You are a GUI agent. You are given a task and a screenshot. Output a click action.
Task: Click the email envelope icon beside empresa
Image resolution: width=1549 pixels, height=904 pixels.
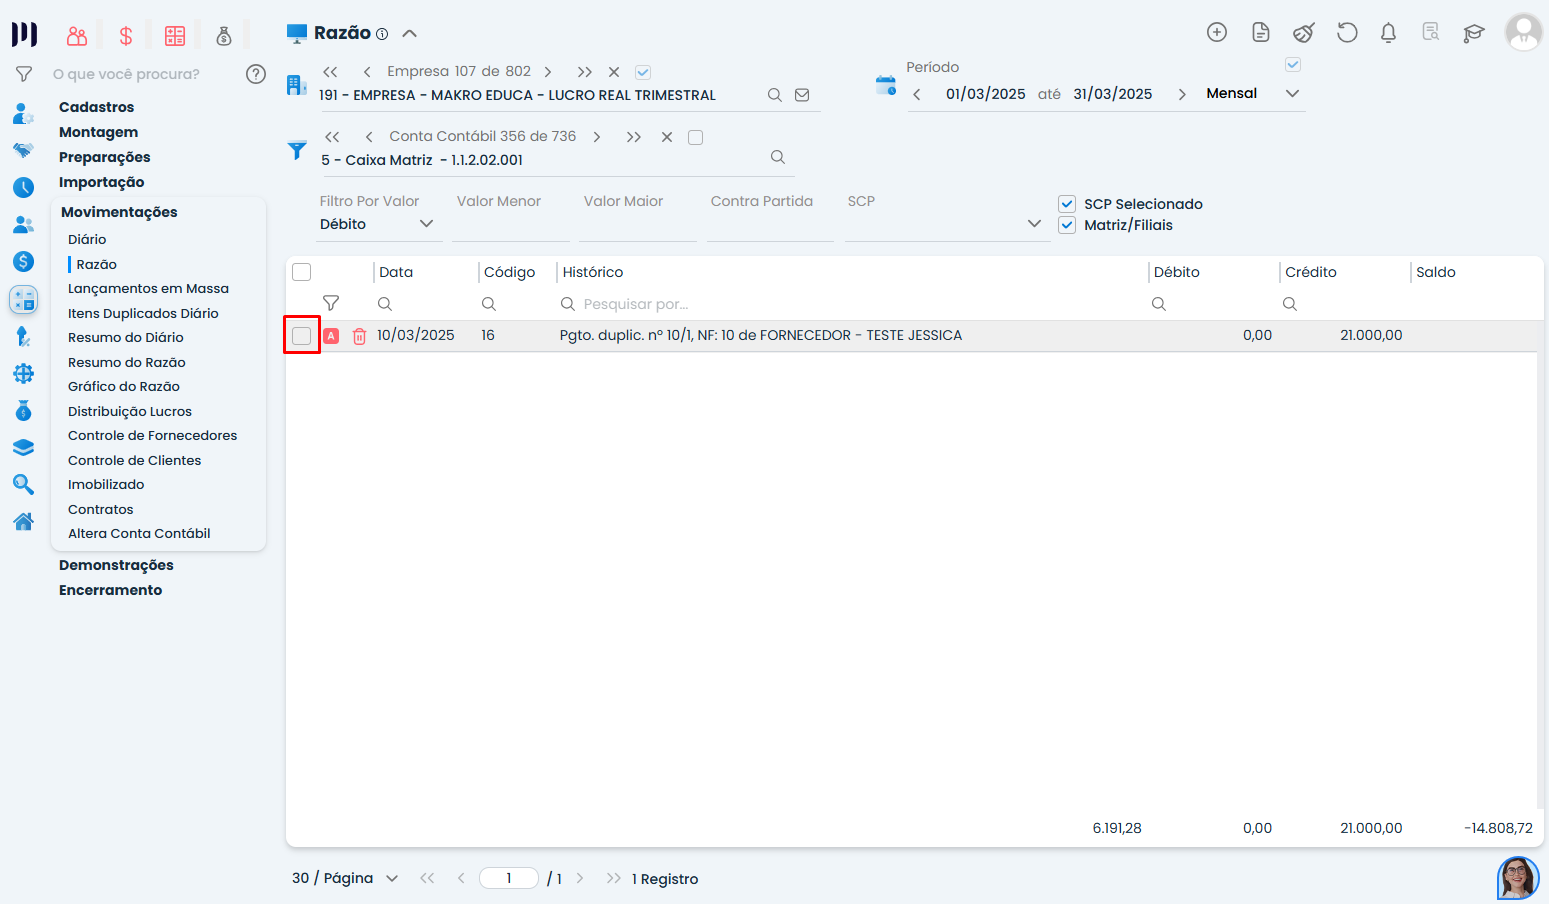802,95
